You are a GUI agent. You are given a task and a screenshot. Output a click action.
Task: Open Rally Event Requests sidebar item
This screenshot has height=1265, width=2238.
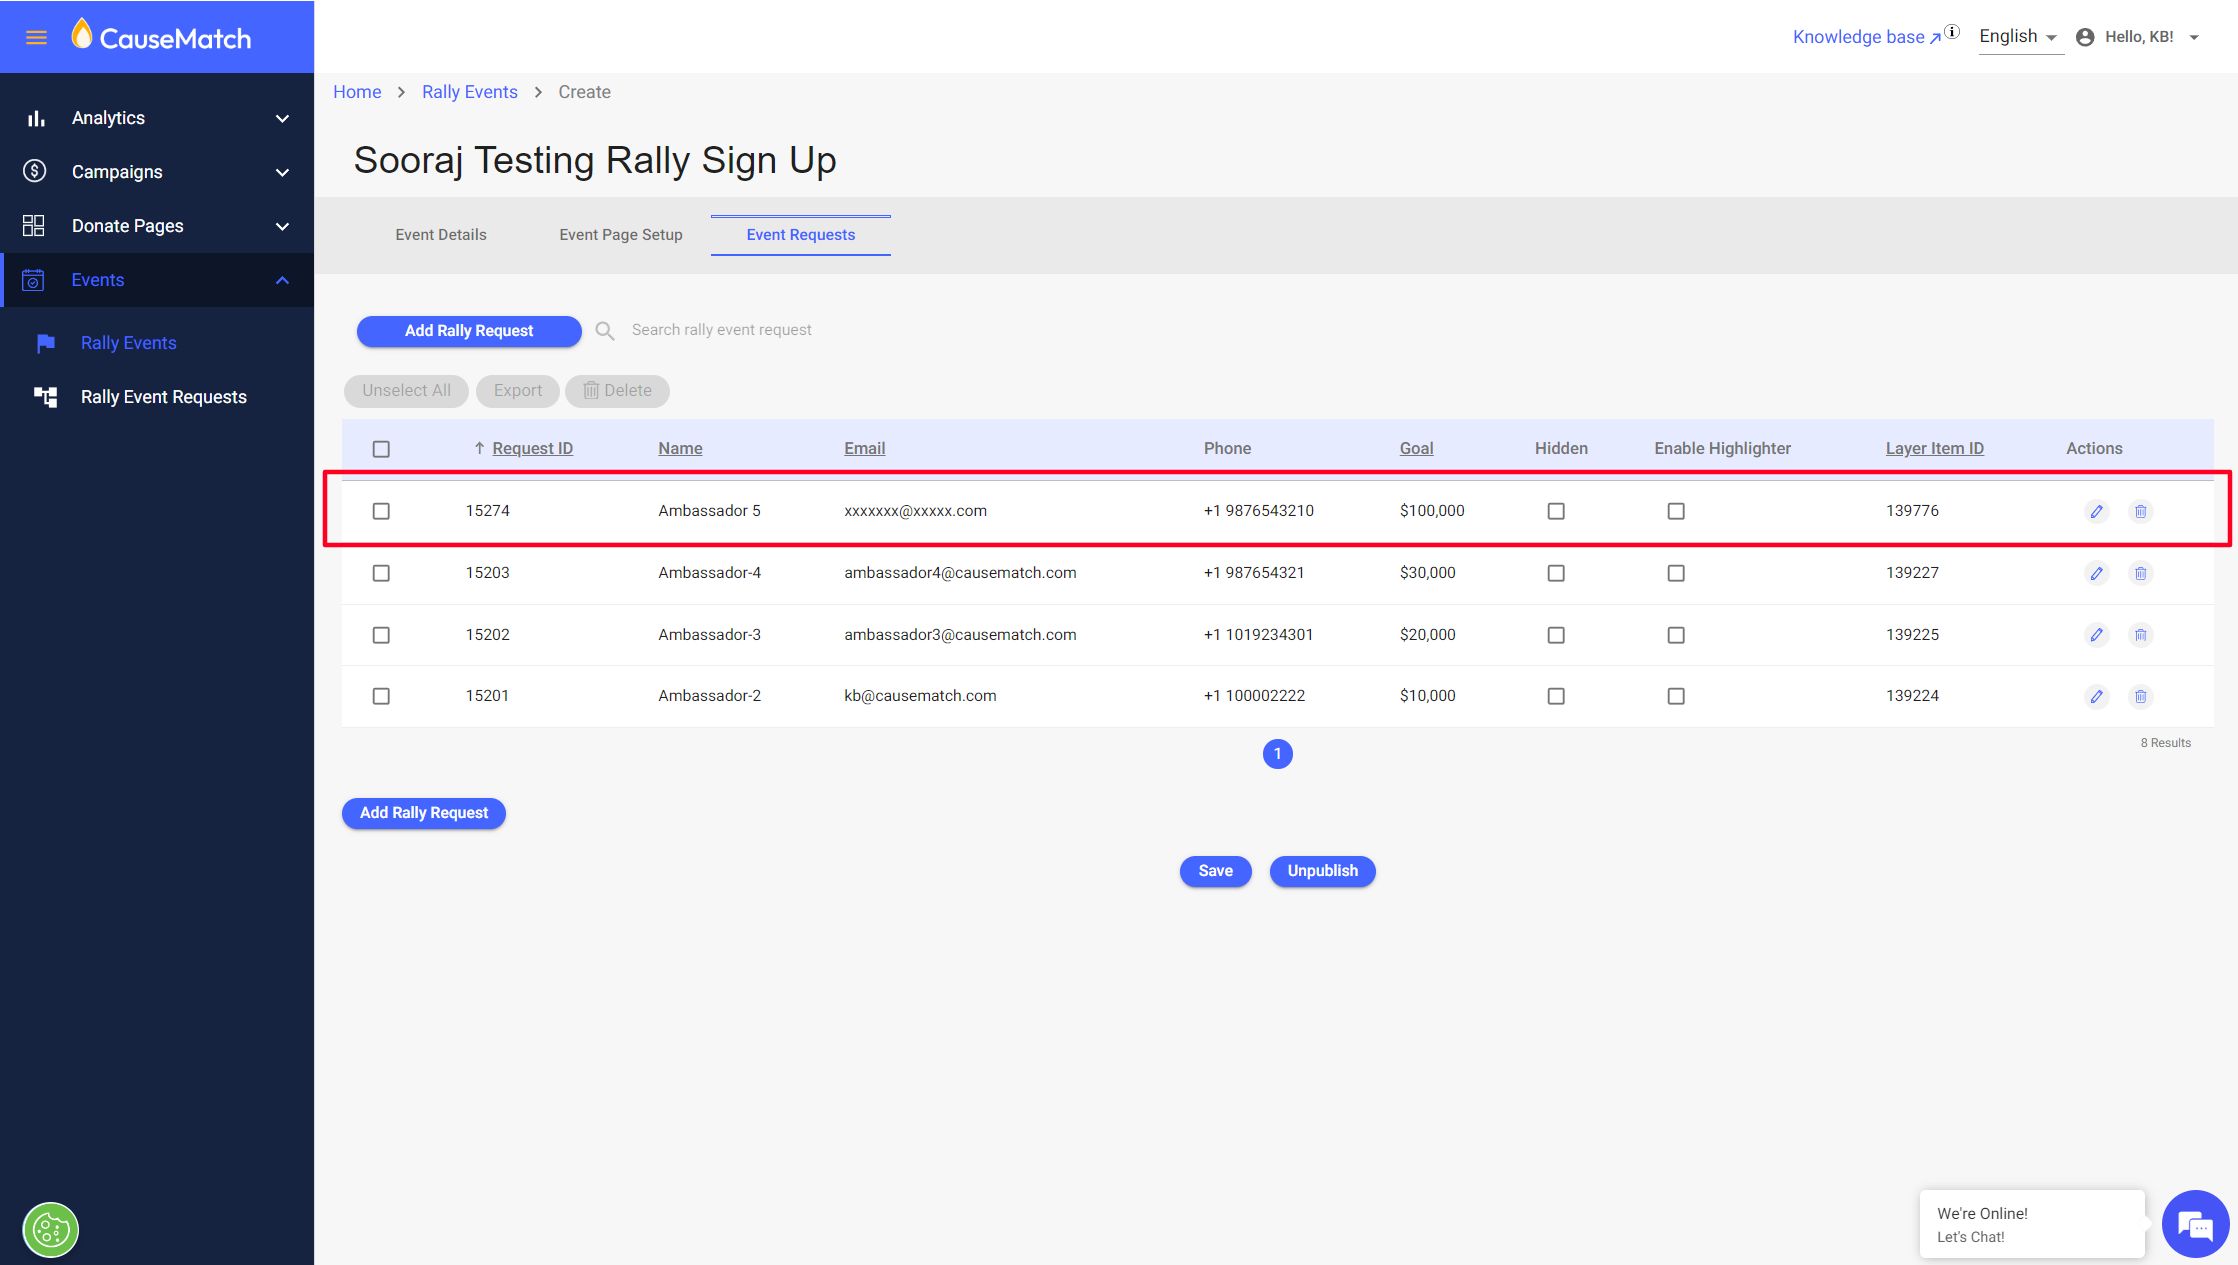163,397
